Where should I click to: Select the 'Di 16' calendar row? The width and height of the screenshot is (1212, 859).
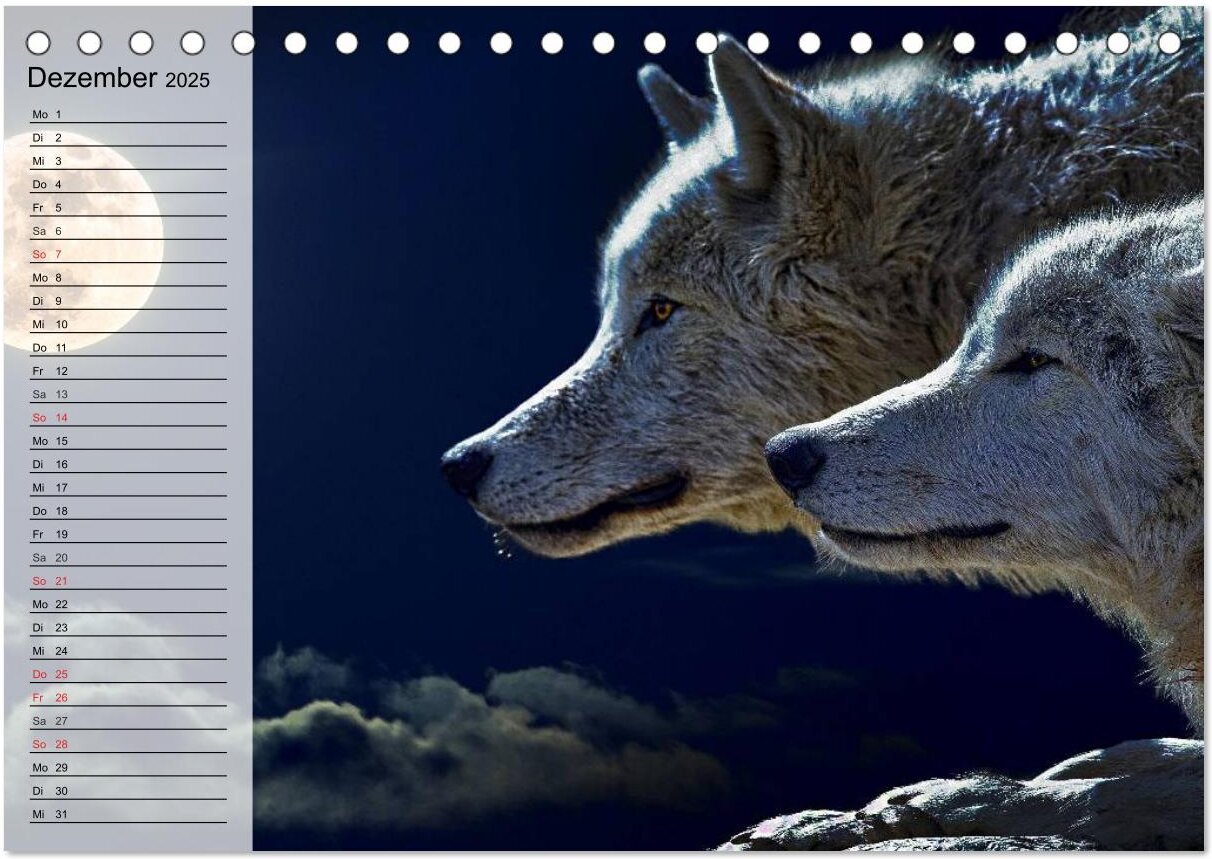(x=128, y=464)
